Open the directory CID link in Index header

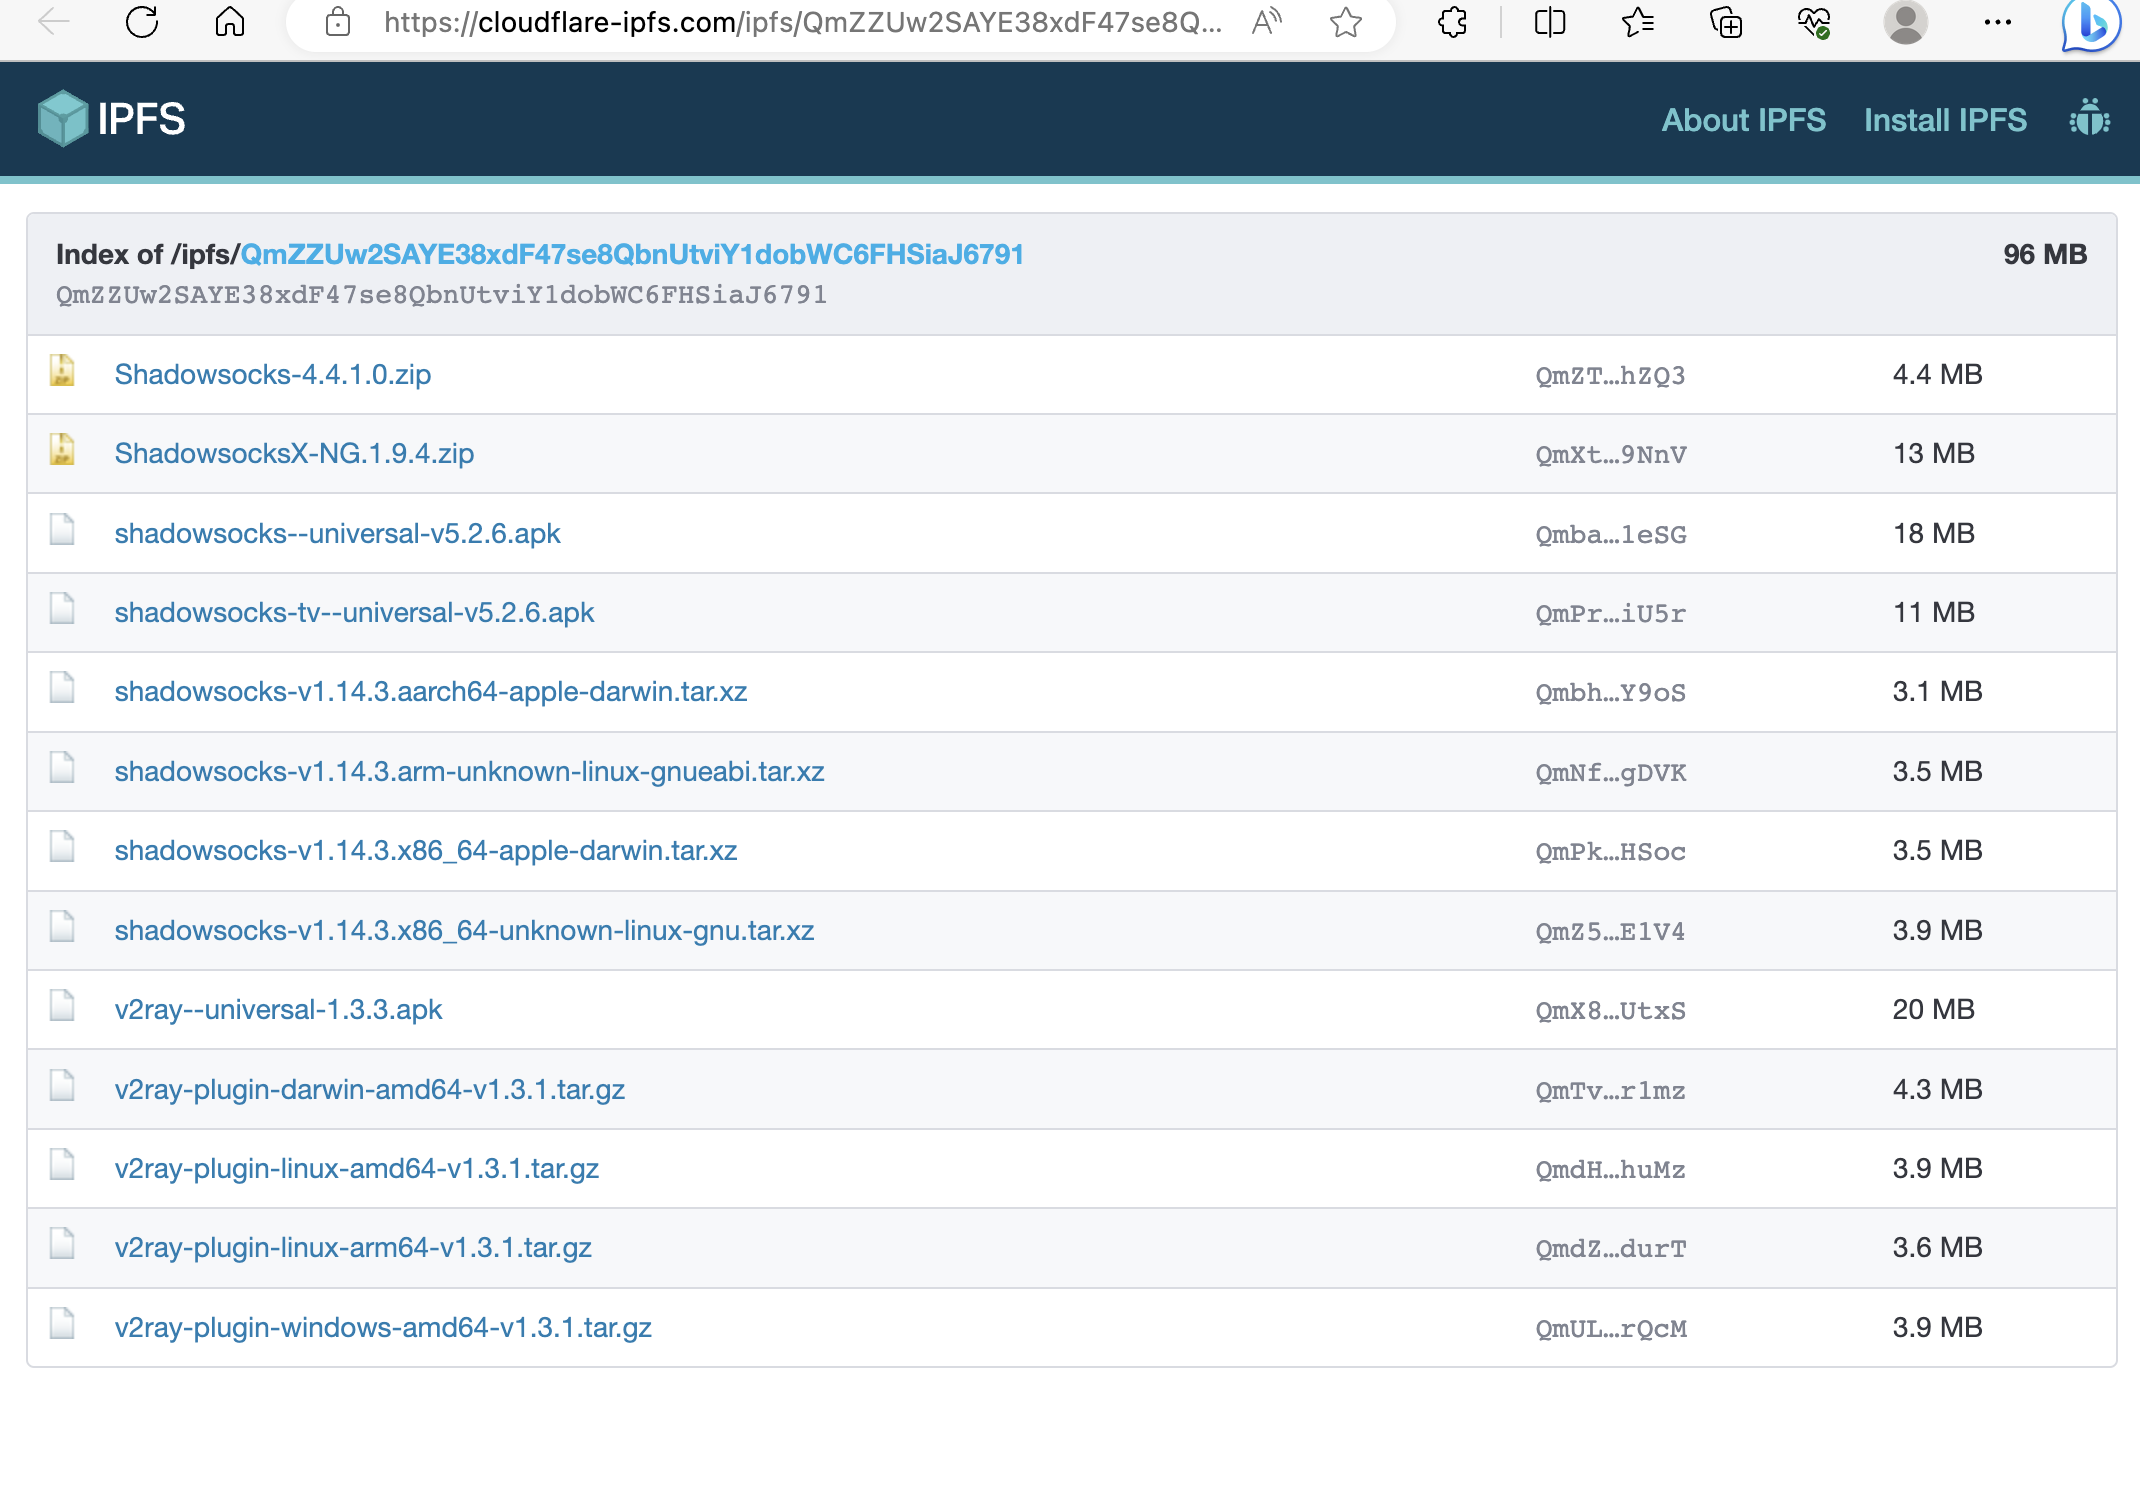[x=632, y=254]
